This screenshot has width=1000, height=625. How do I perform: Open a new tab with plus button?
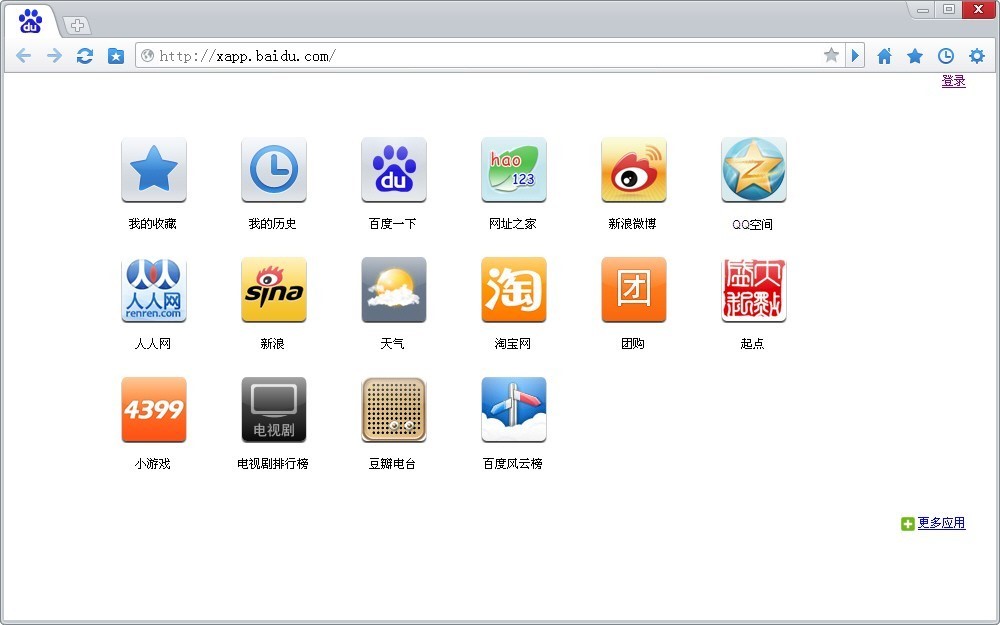coord(77,26)
